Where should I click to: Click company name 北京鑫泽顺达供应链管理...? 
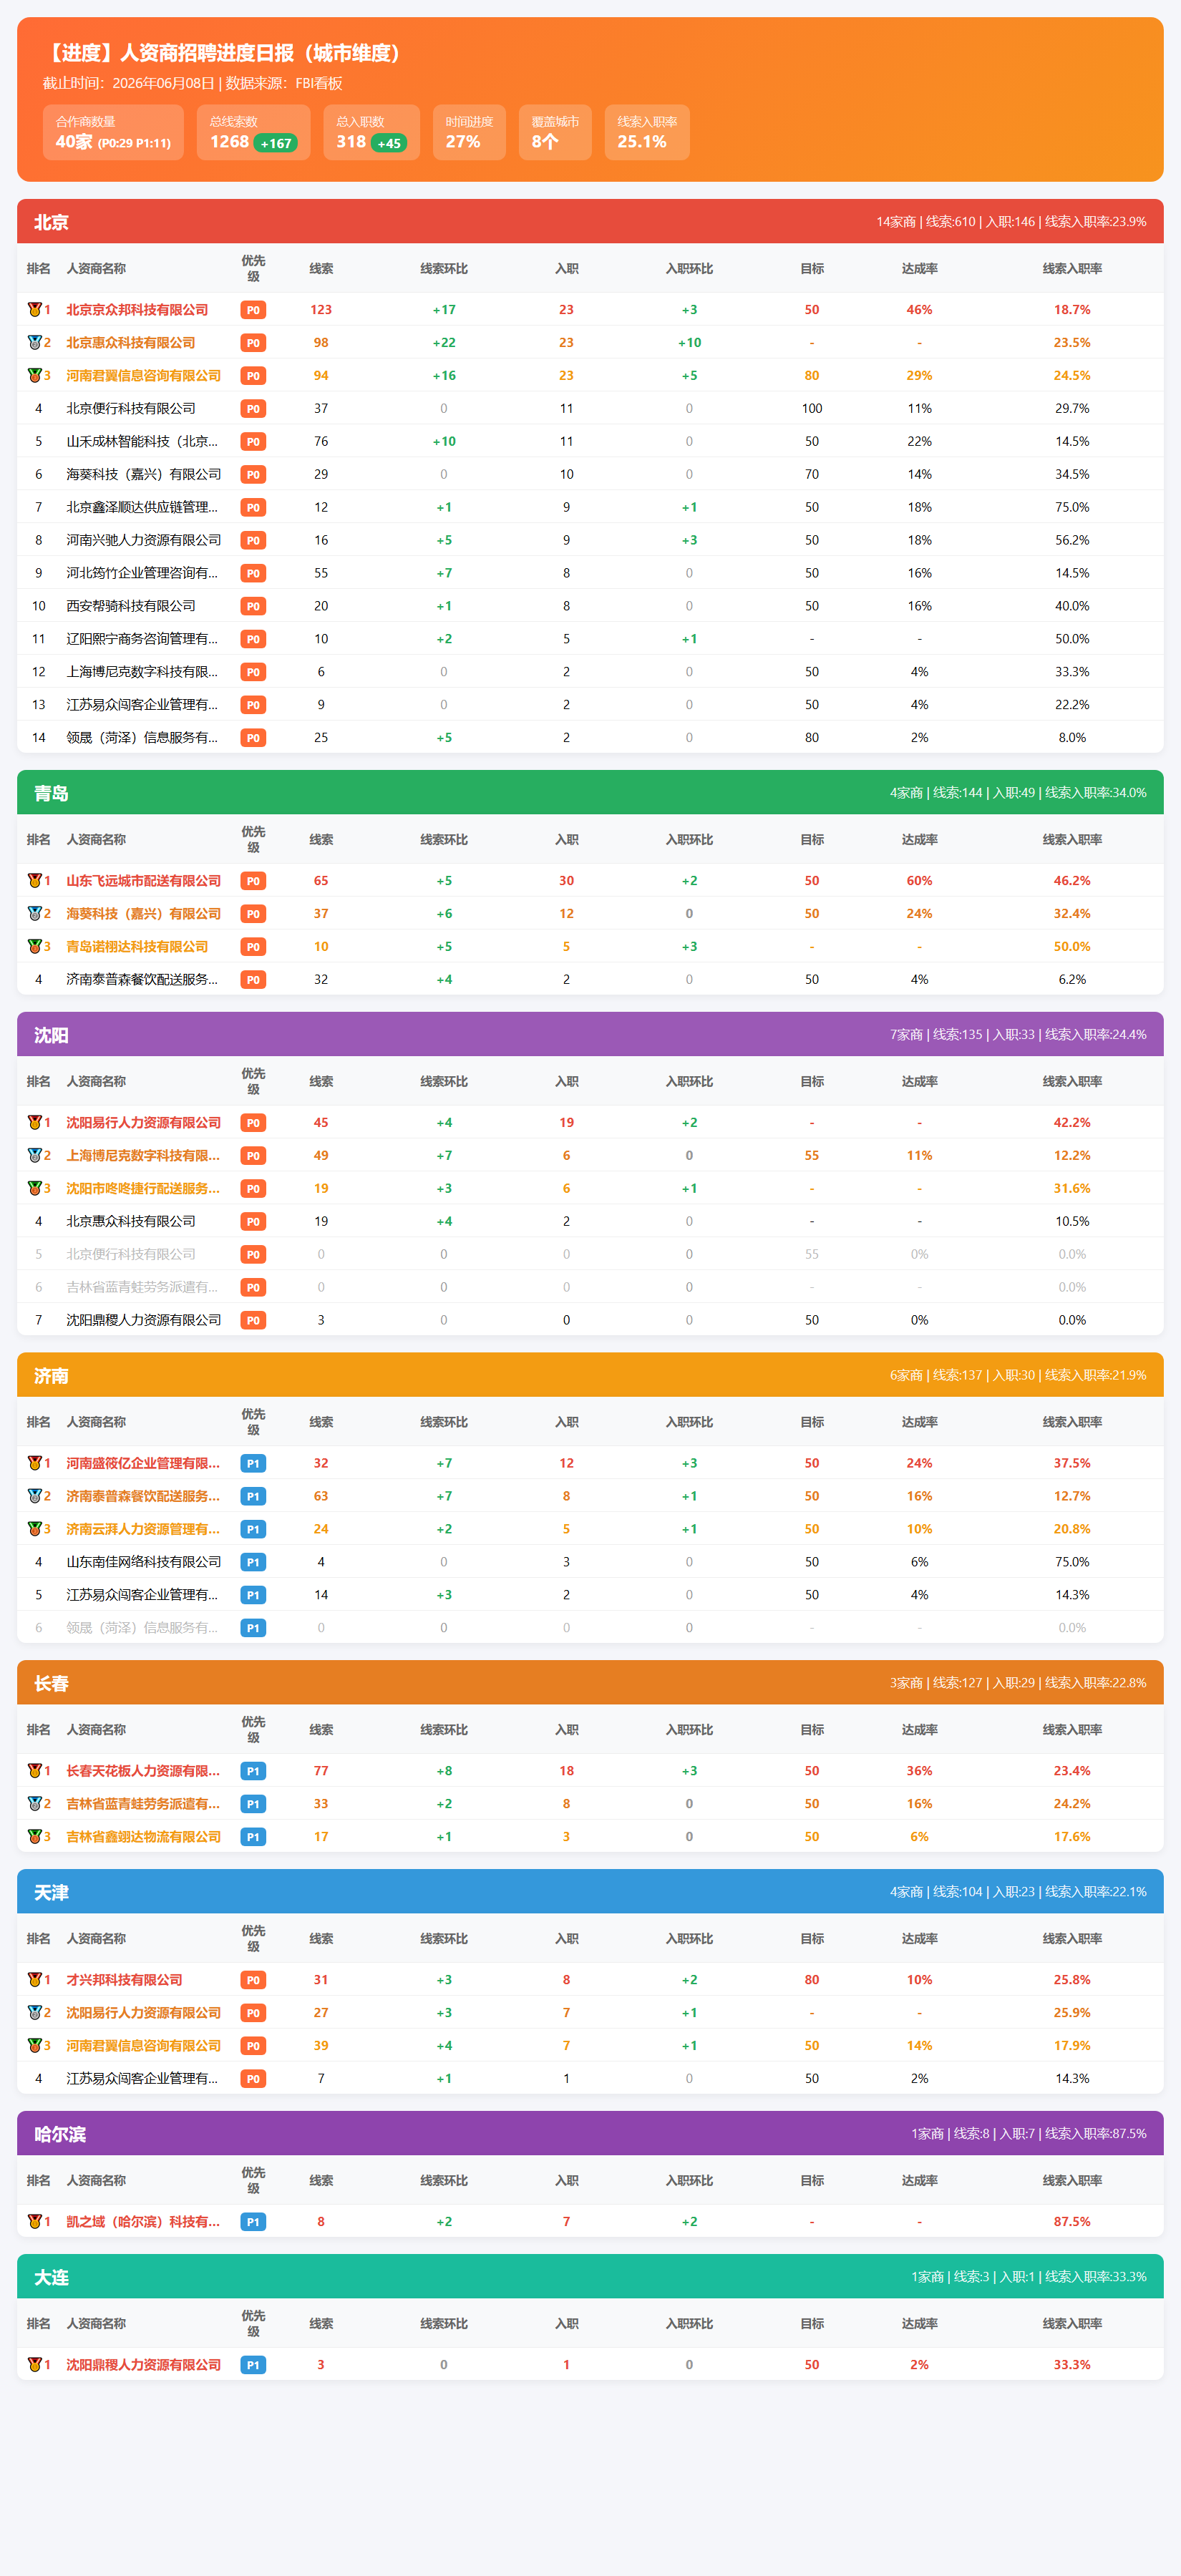(x=142, y=508)
